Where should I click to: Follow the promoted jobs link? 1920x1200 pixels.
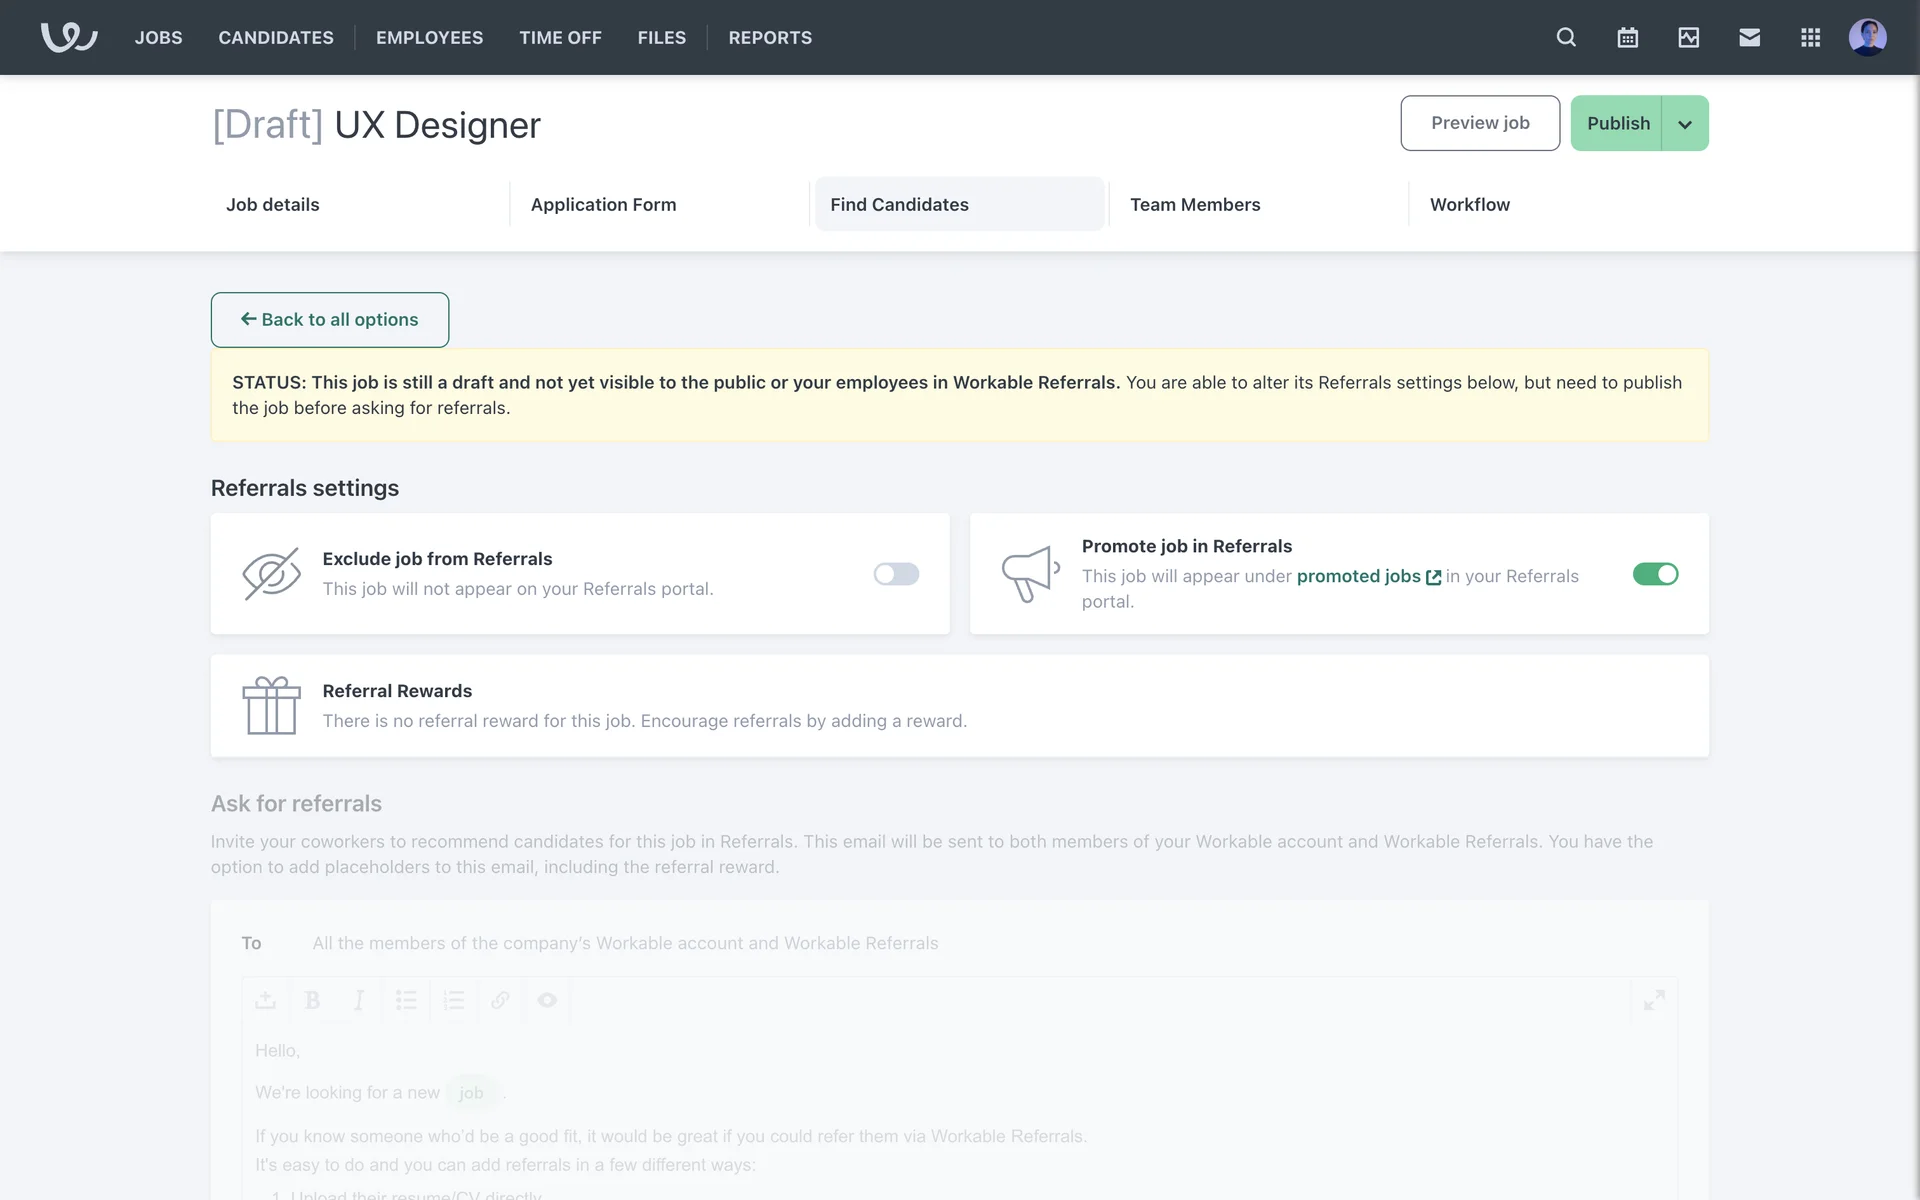(x=1358, y=576)
